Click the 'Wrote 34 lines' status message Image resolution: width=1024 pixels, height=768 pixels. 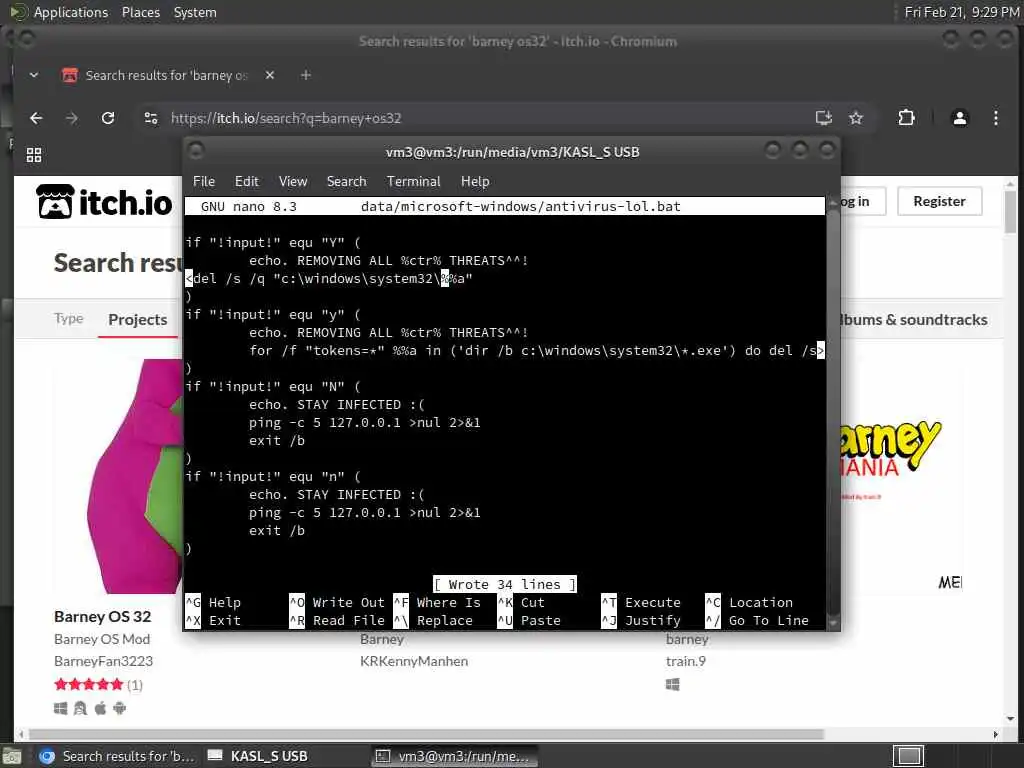coord(505,584)
